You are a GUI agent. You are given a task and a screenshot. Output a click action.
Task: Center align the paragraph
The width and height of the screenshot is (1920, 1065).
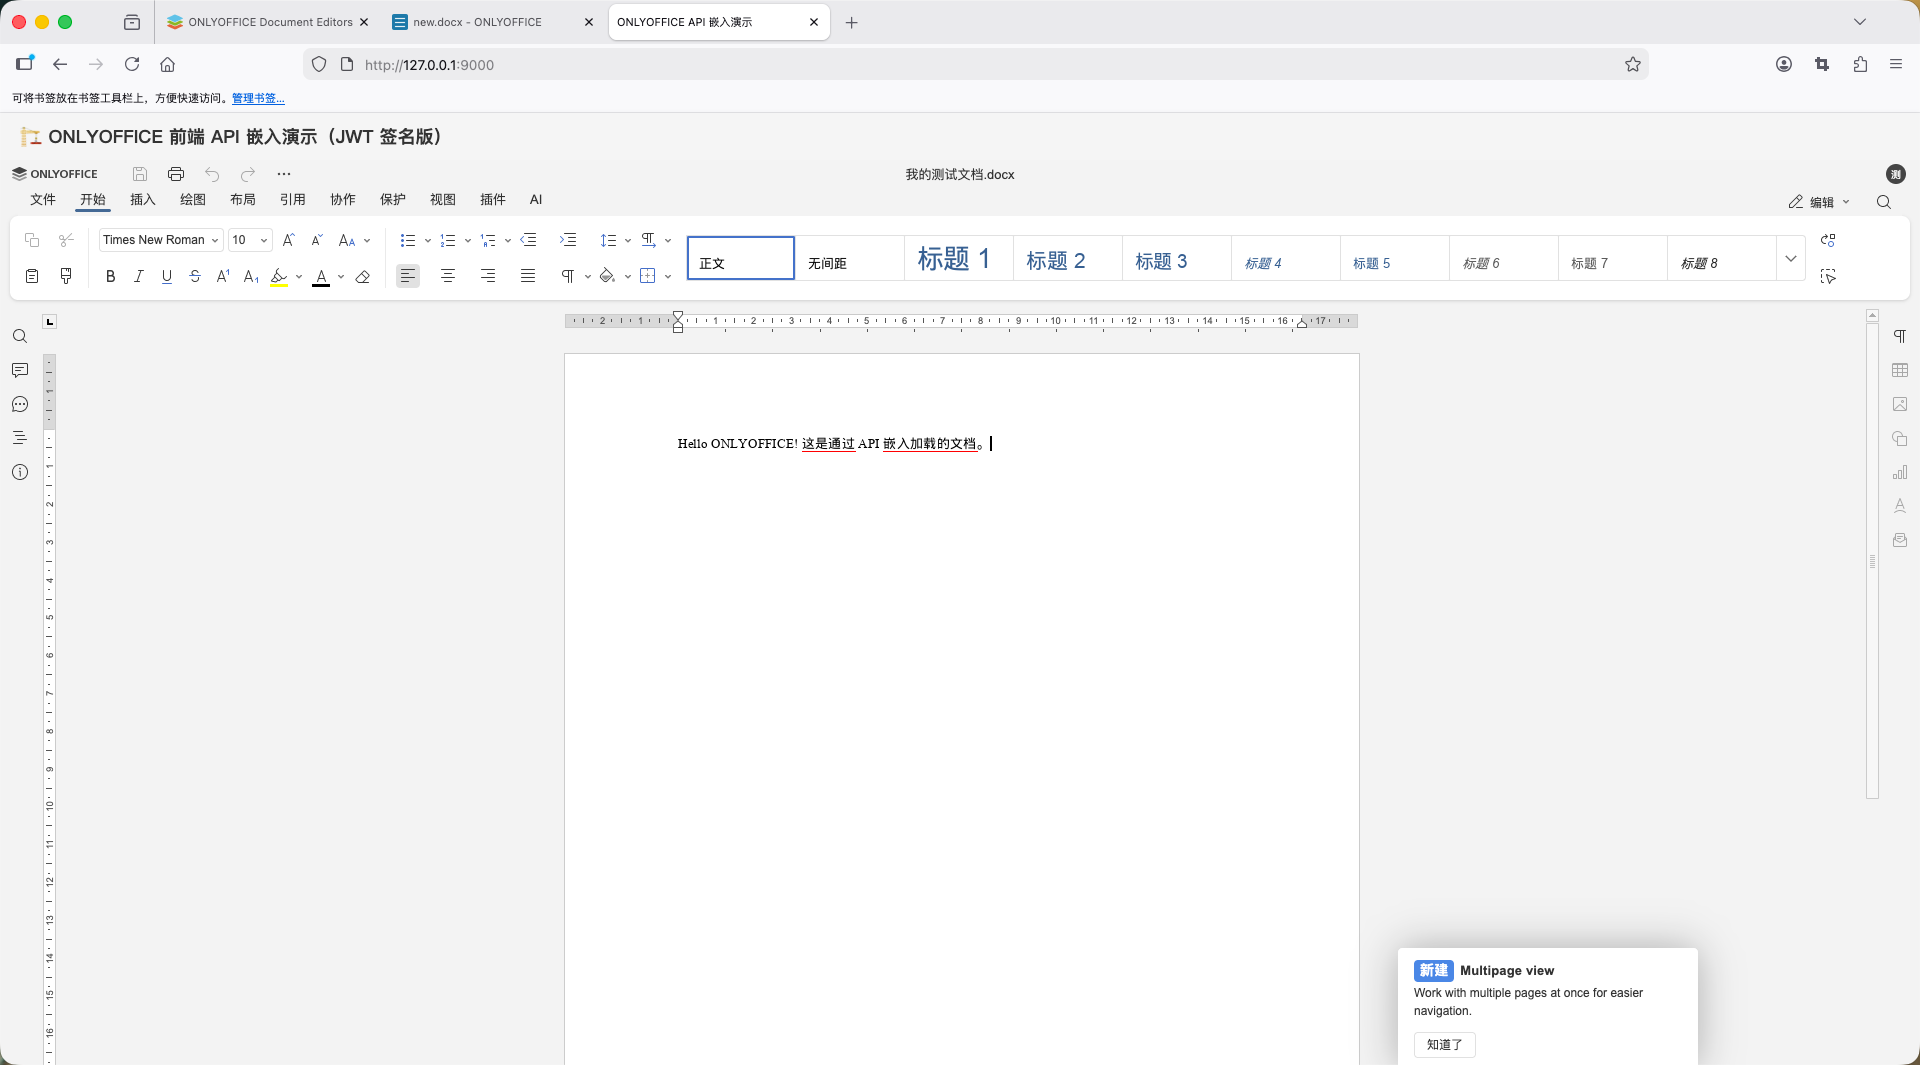448,276
